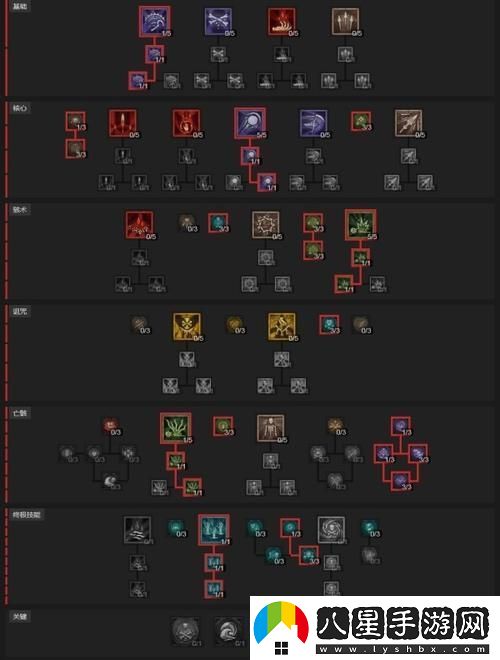500x660 pixels.
Task: Click the 核心 section label
Action: point(20,108)
